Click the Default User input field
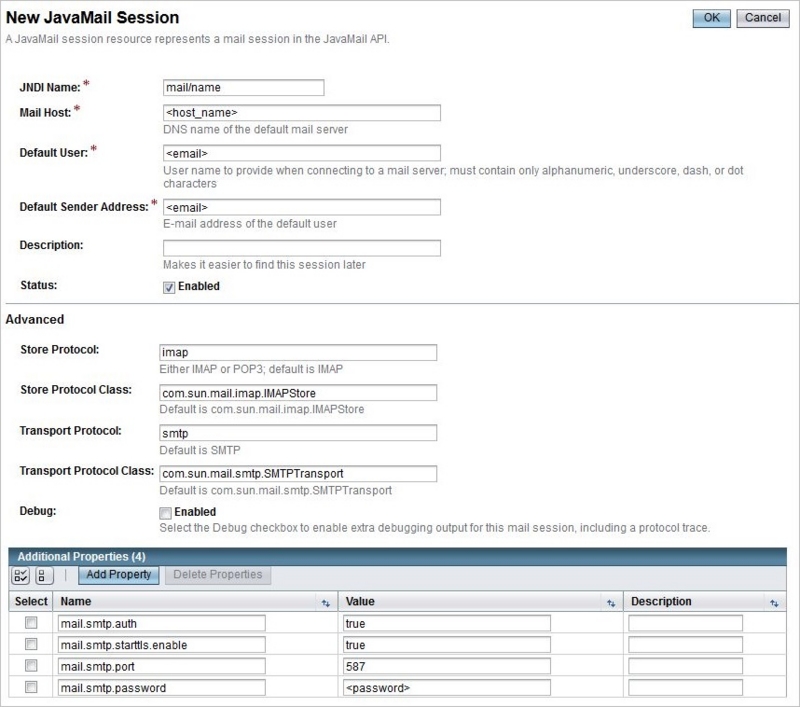This screenshot has height=707, width=800. click(302, 153)
